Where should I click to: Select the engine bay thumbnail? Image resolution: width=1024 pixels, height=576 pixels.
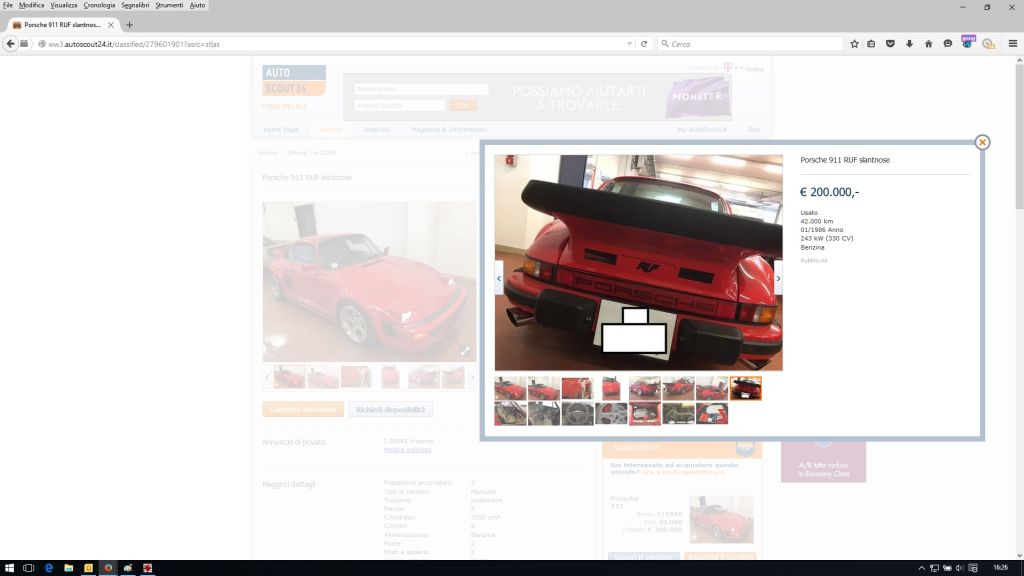pyautogui.click(x=645, y=413)
